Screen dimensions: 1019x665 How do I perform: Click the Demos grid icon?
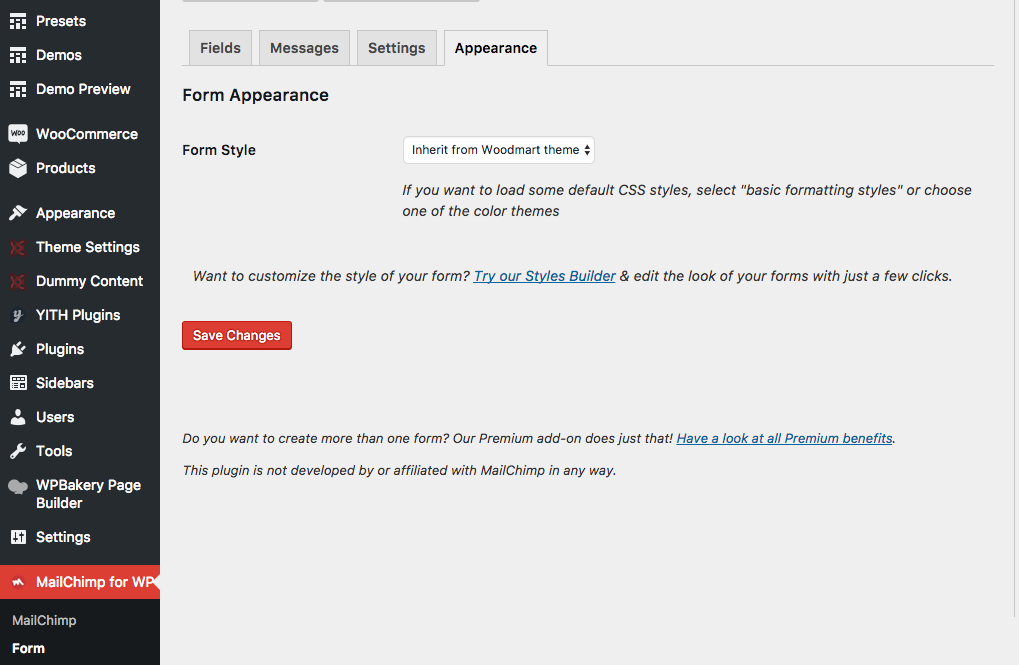(18, 55)
